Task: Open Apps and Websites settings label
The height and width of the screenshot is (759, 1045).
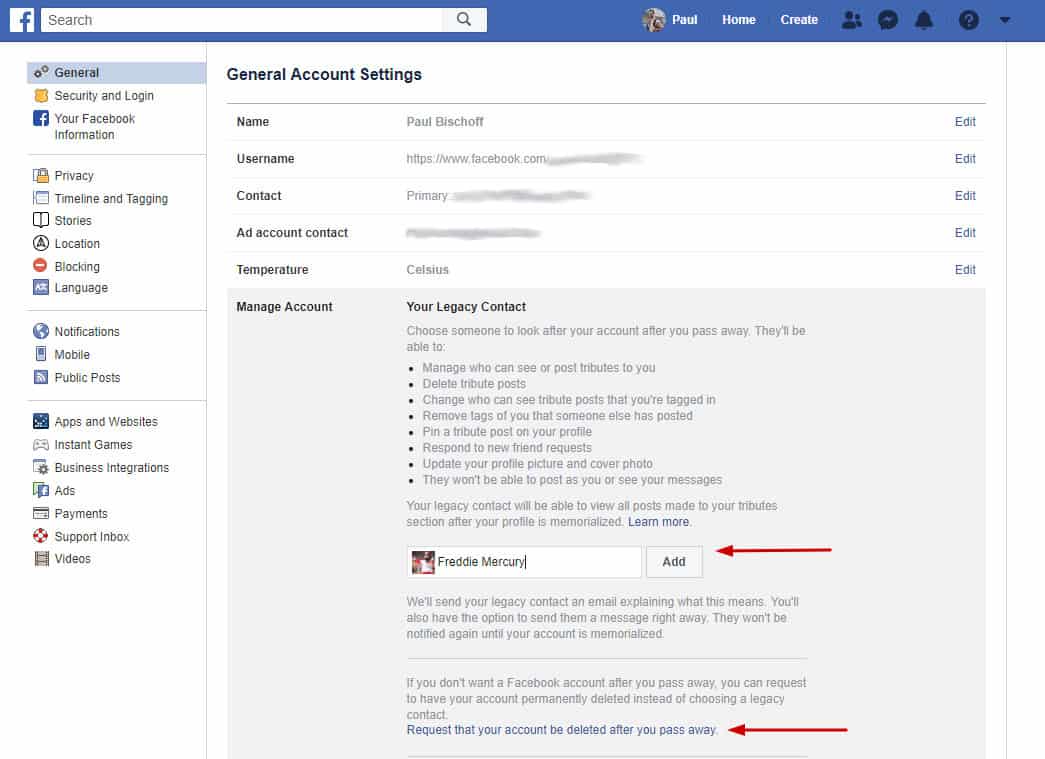Action: [106, 421]
